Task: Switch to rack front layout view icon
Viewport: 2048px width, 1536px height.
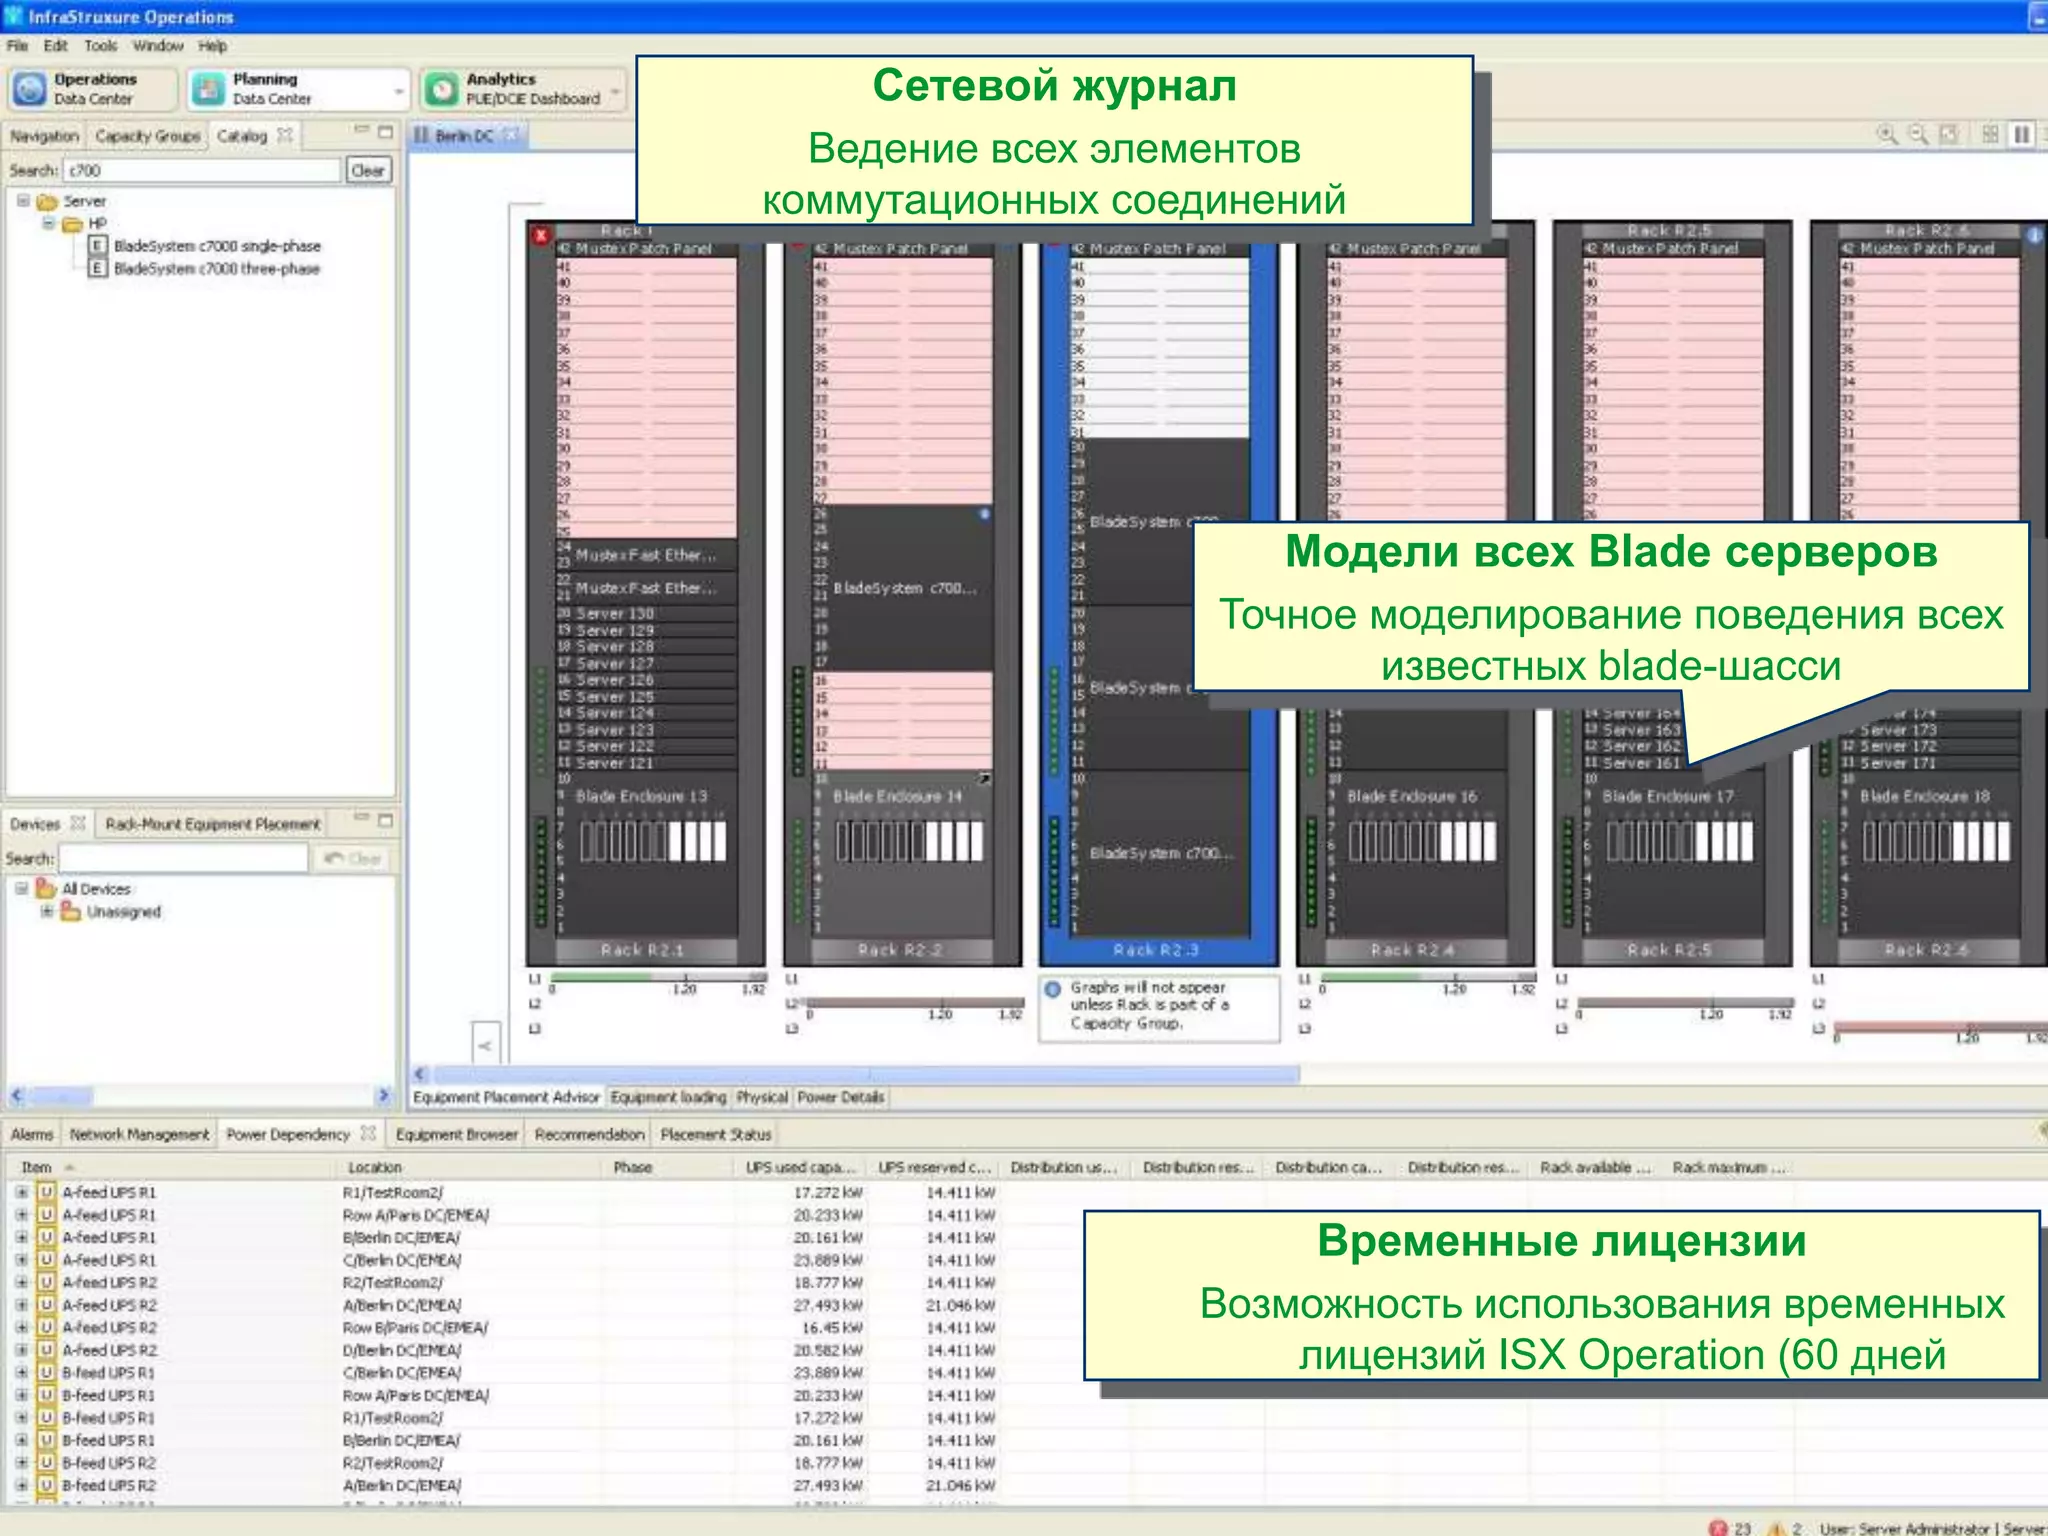Action: coord(2022,134)
